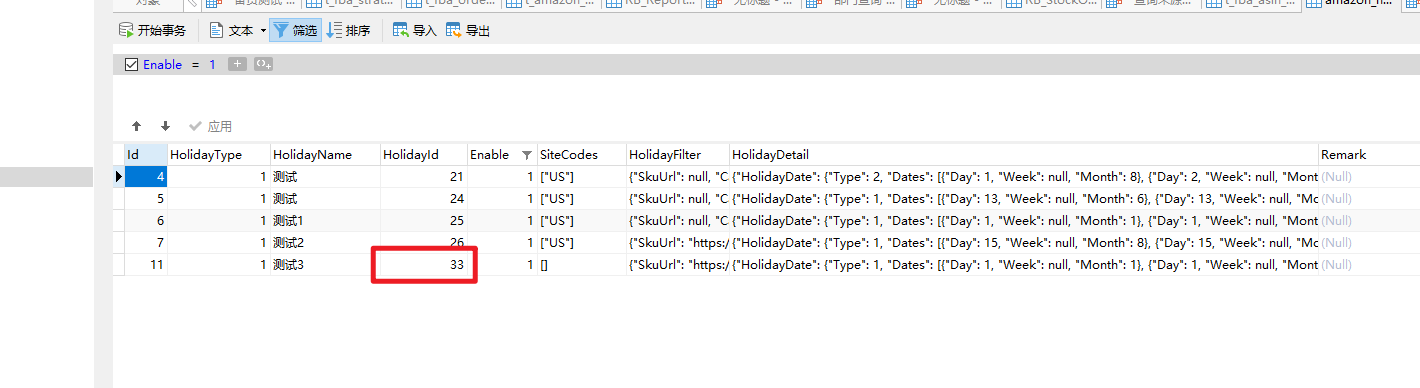This screenshot has height=388, width=1420.
Task: Toggle the Filter (筛选) funnel button
Action: point(295,31)
